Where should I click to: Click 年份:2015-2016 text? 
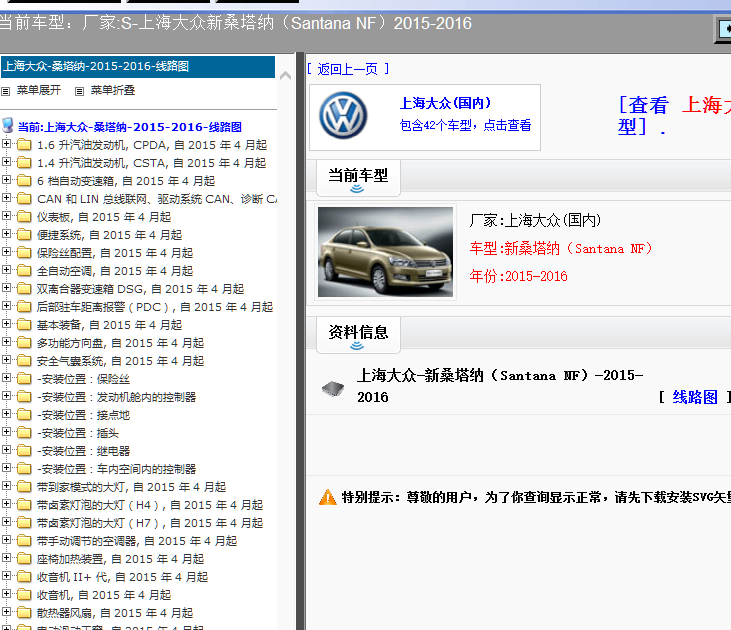pos(518,276)
